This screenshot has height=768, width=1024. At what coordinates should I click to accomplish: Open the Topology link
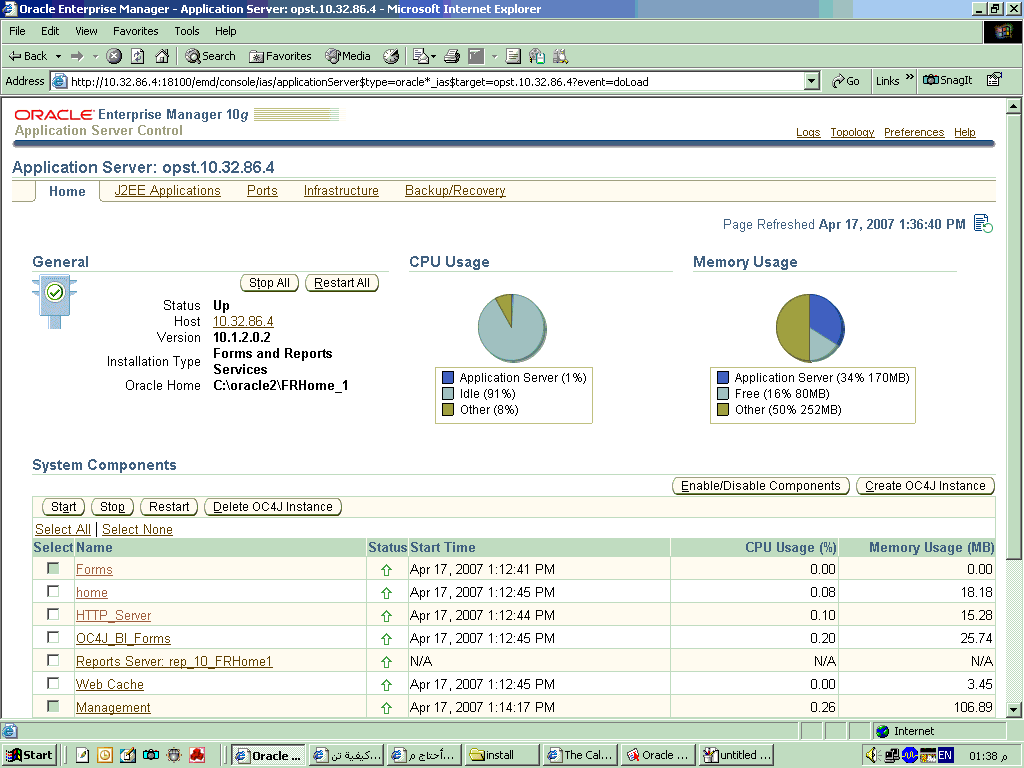852,132
